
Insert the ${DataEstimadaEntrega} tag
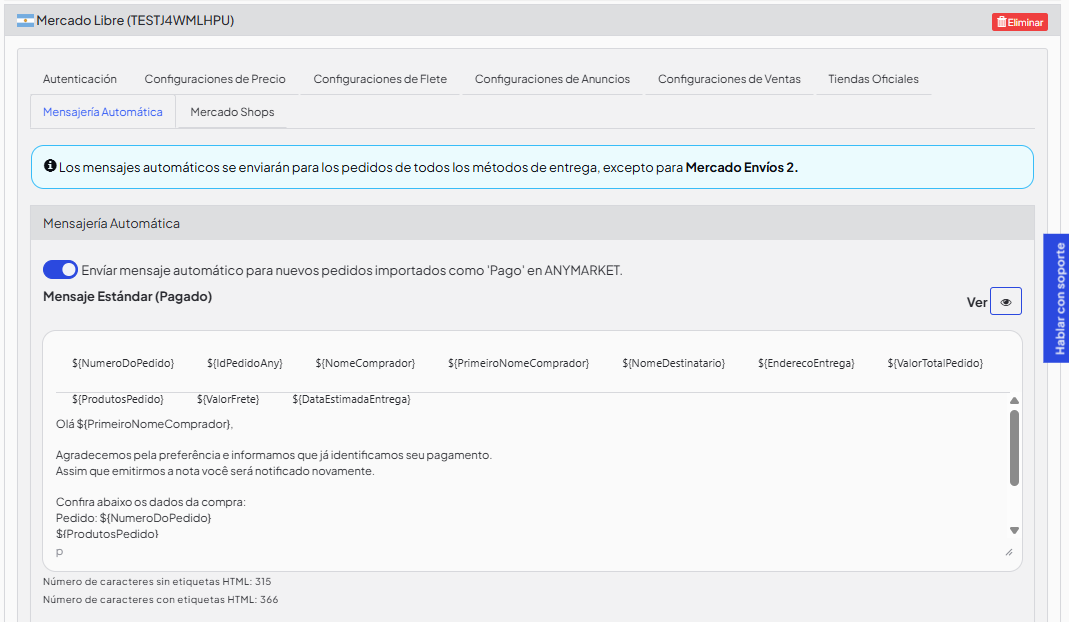tap(351, 399)
